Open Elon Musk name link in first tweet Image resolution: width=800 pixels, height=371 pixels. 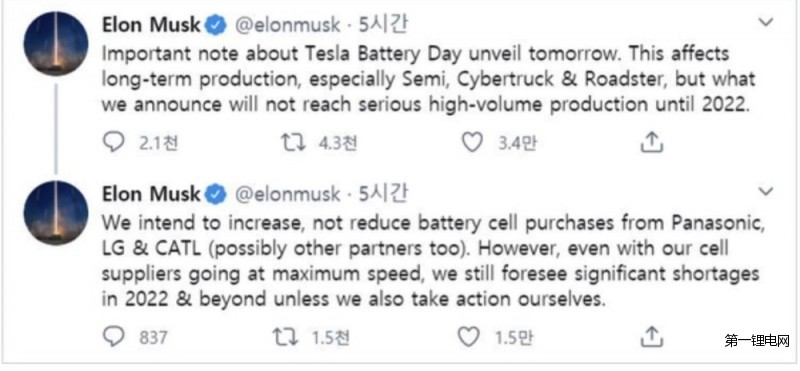point(152,25)
